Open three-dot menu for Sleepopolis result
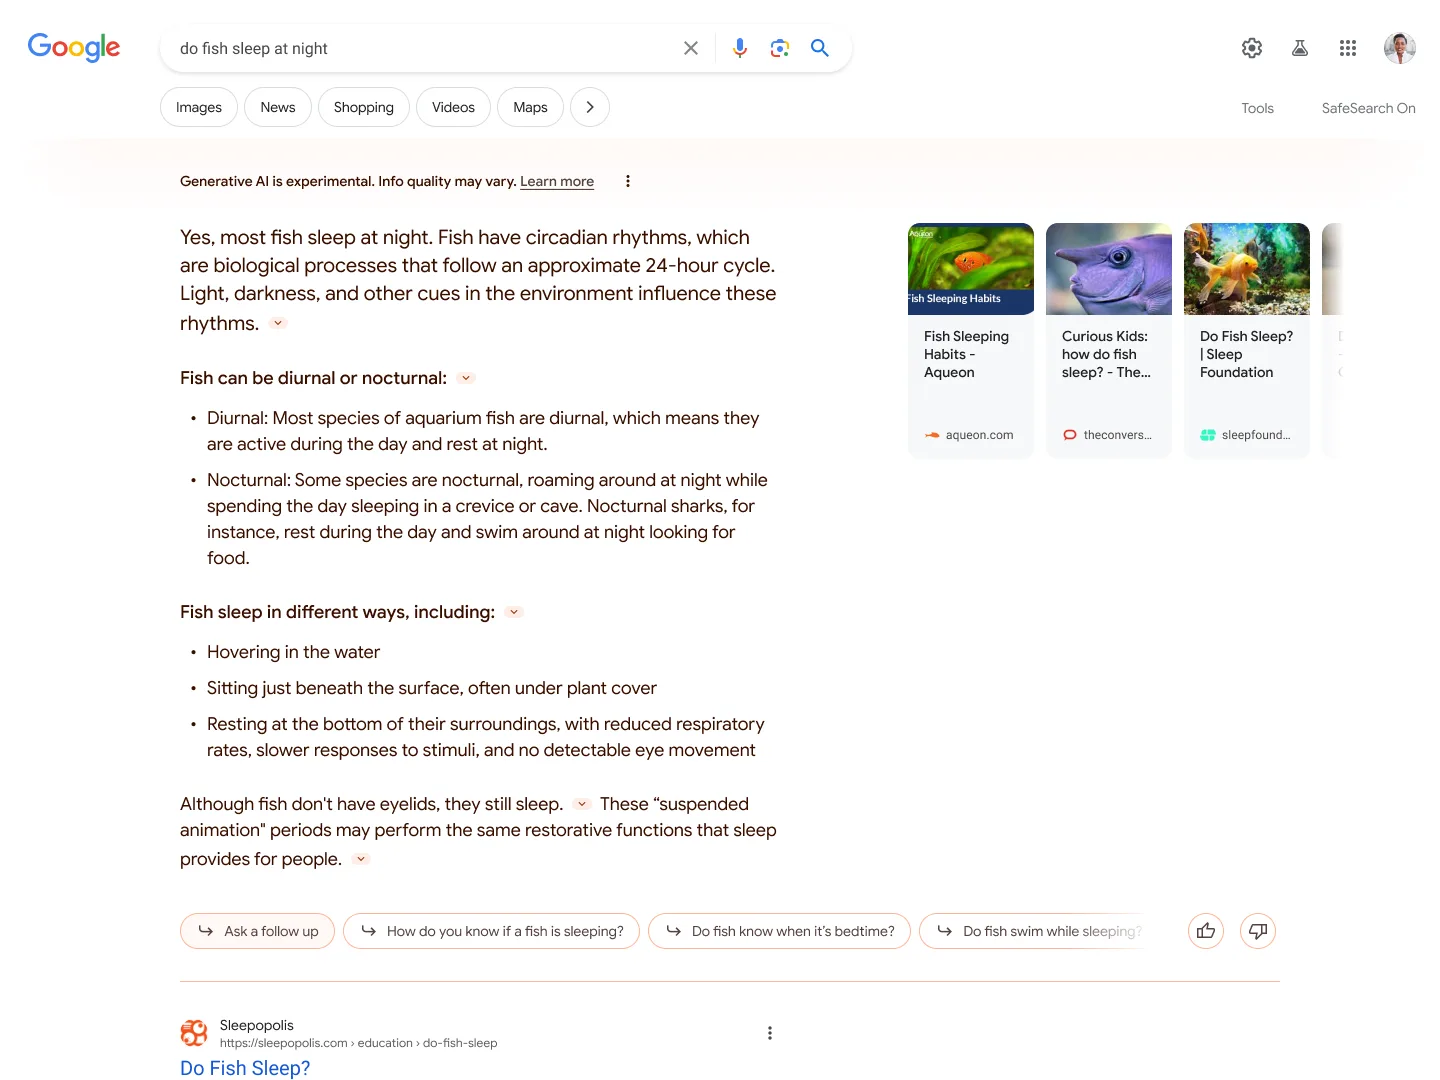Screen dimensions: 1440x1080 point(770,1033)
